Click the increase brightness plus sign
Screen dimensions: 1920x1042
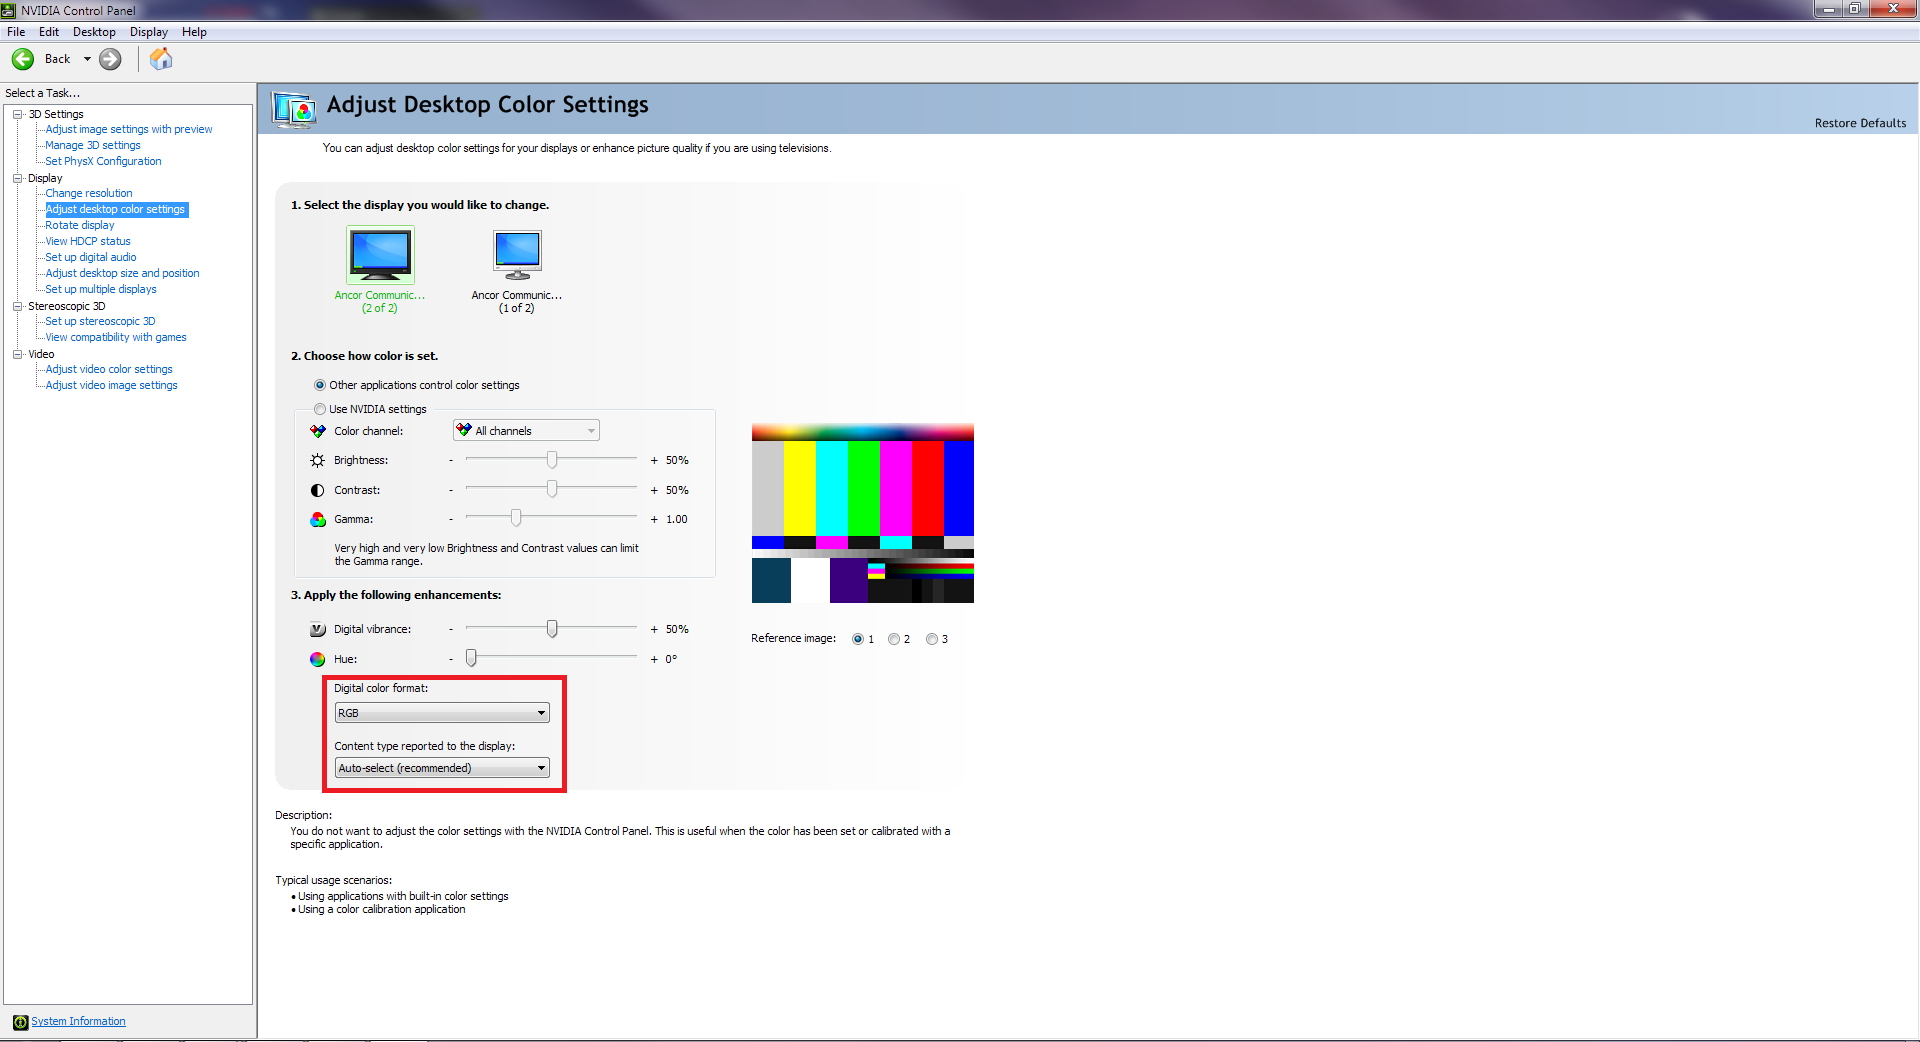pos(654,460)
